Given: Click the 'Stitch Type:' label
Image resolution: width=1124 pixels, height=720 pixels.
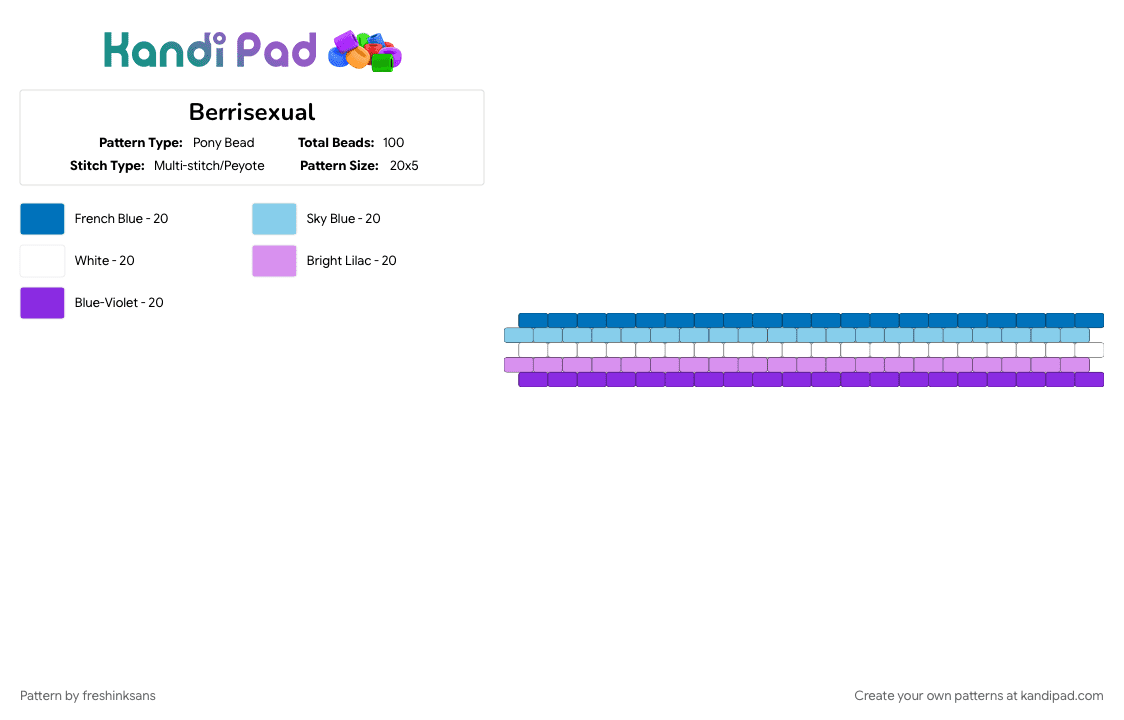Looking at the screenshot, I should click(x=107, y=166).
